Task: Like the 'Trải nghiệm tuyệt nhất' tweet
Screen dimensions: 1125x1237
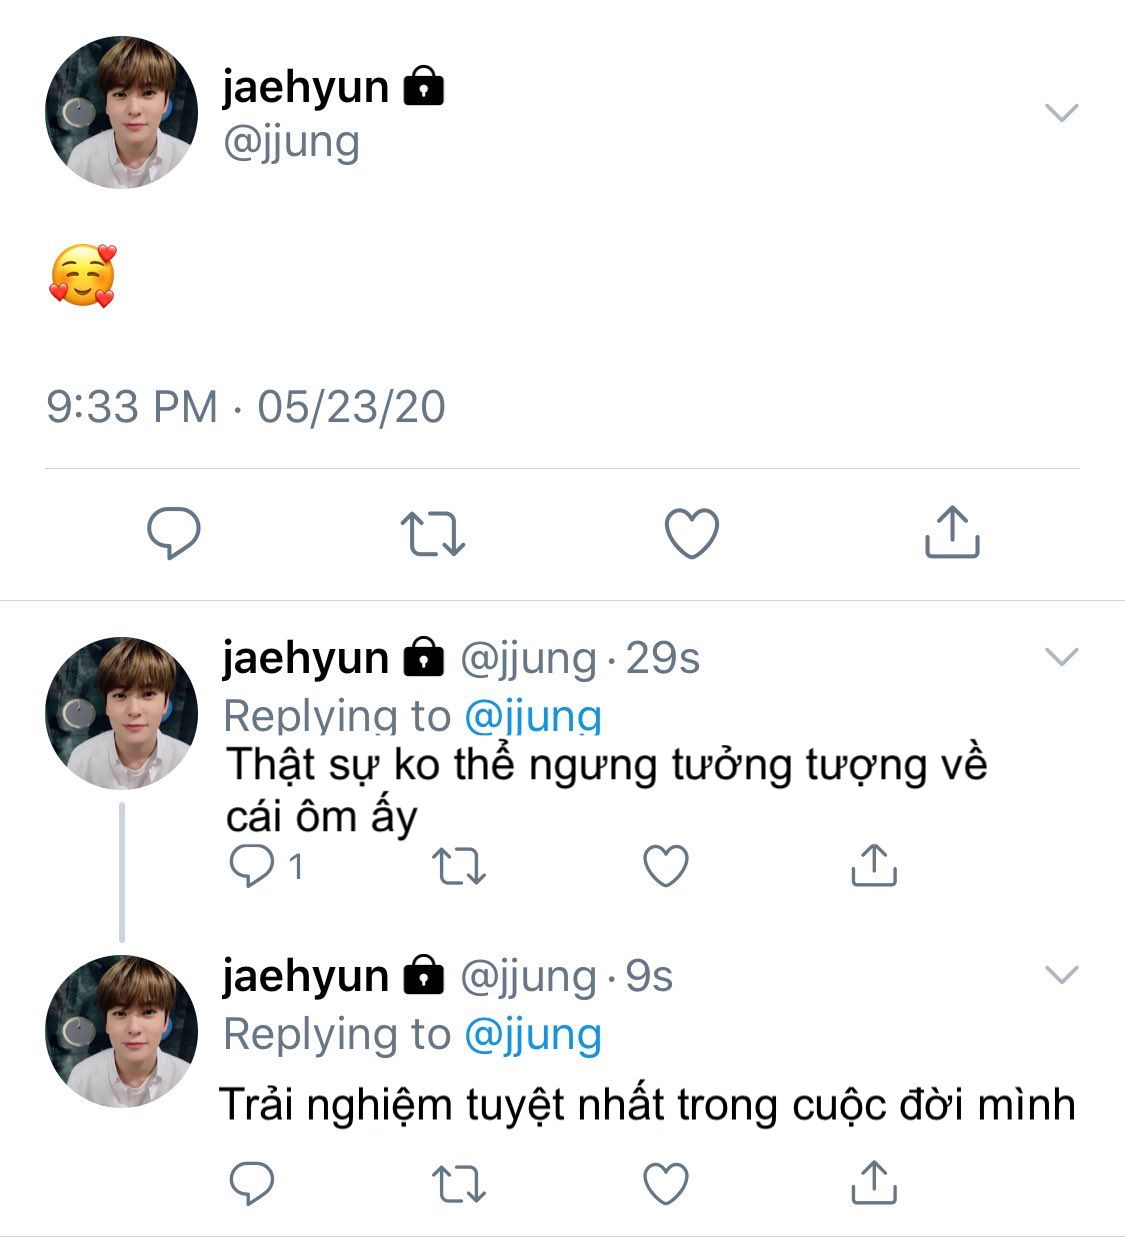Action: tap(666, 1184)
